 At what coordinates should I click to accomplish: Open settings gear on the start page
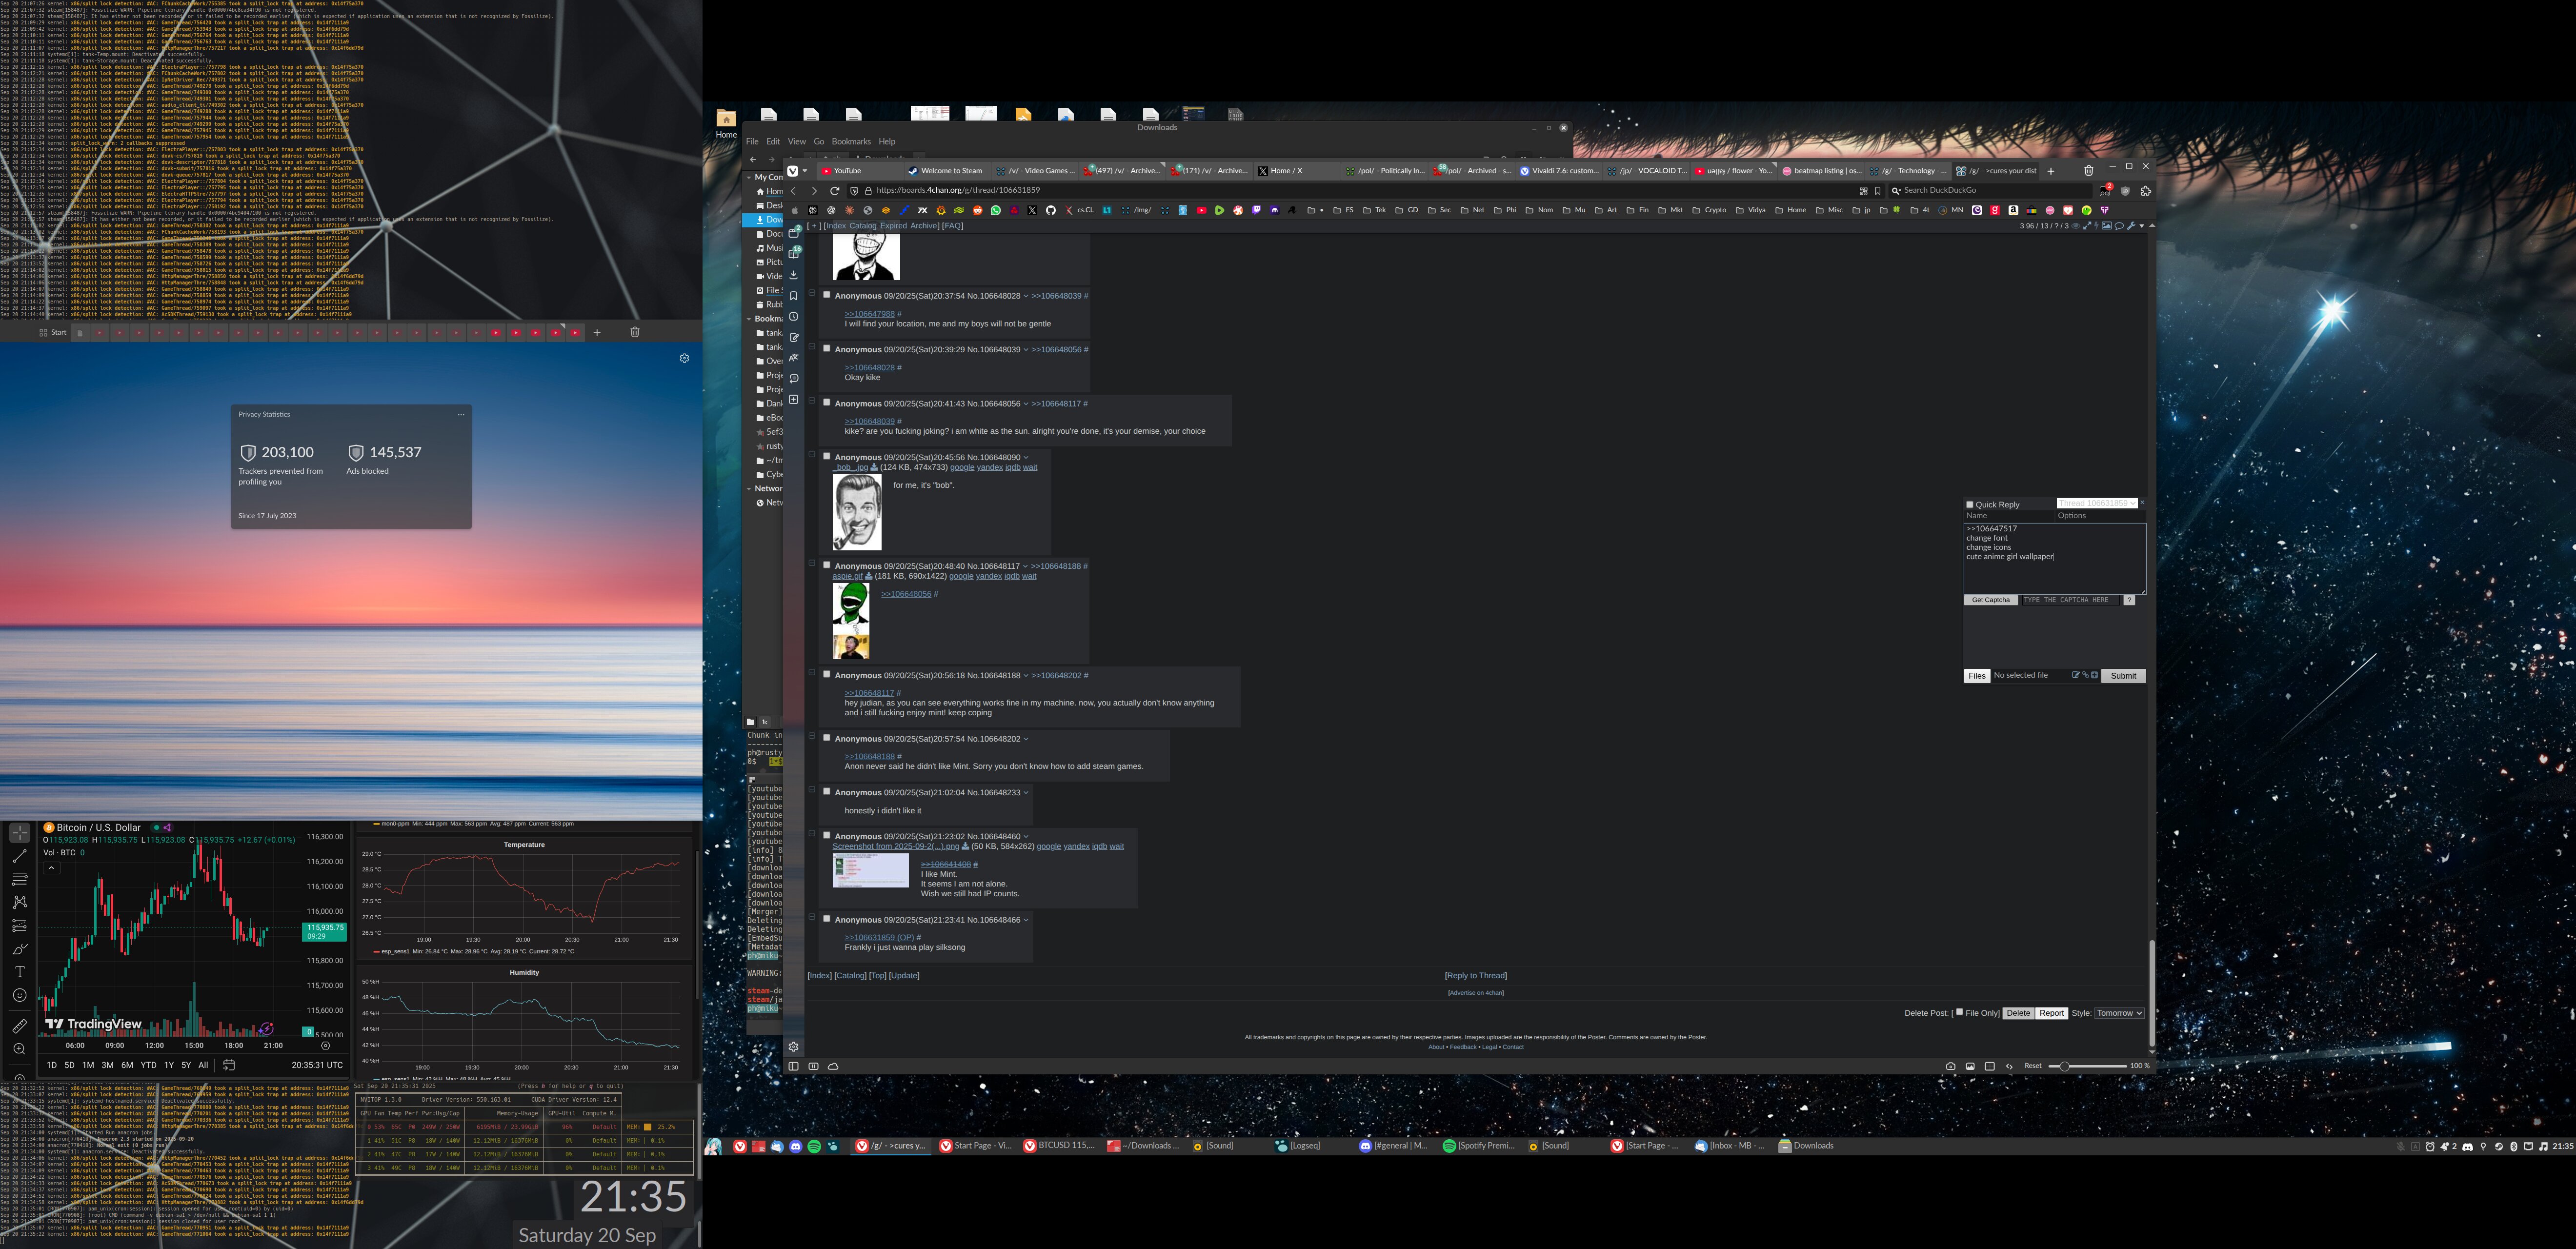point(684,358)
